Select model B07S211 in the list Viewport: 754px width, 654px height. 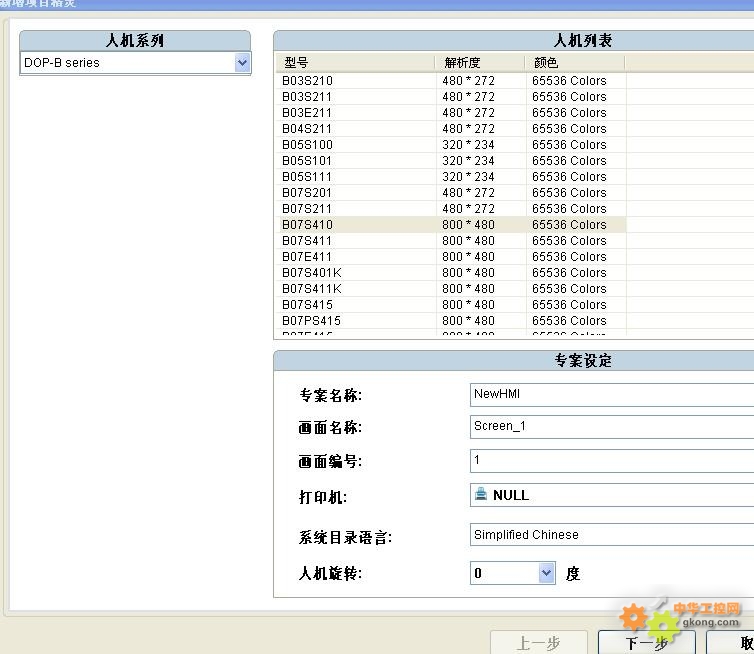(x=307, y=209)
